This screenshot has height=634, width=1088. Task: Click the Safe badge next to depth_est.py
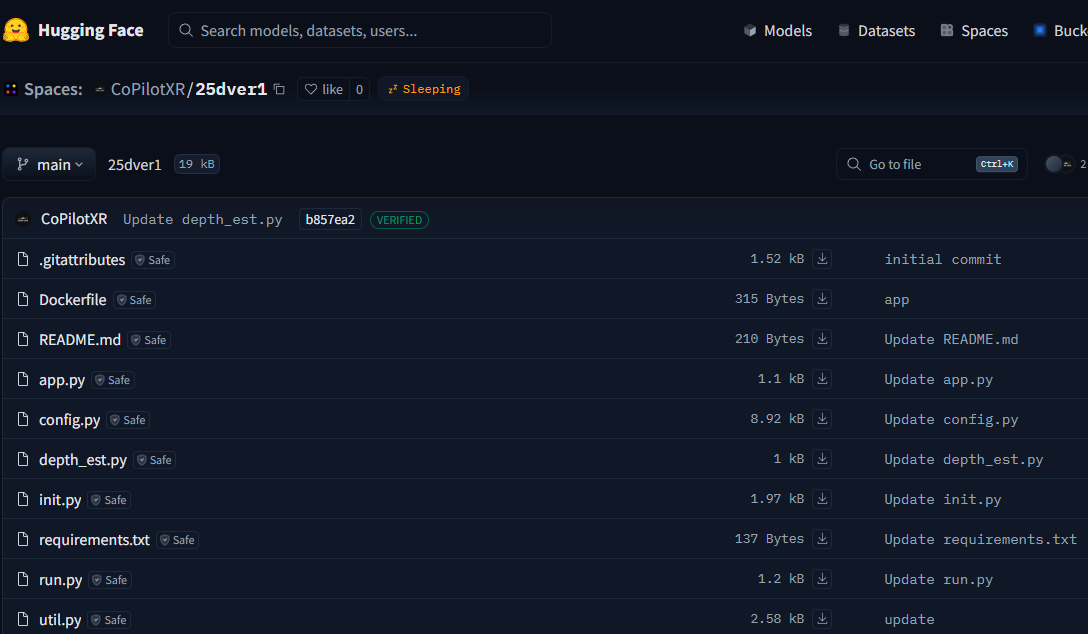tap(155, 460)
